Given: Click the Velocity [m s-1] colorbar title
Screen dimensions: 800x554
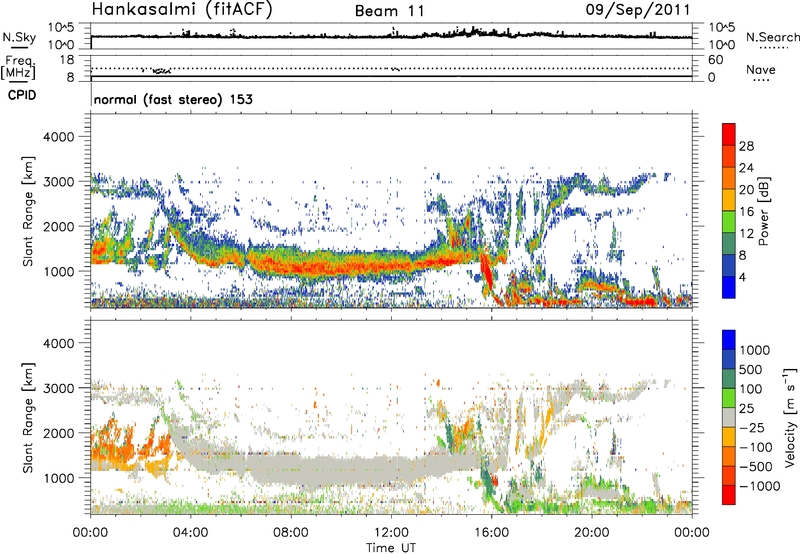Looking at the screenshot, I should click(x=790, y=417).
